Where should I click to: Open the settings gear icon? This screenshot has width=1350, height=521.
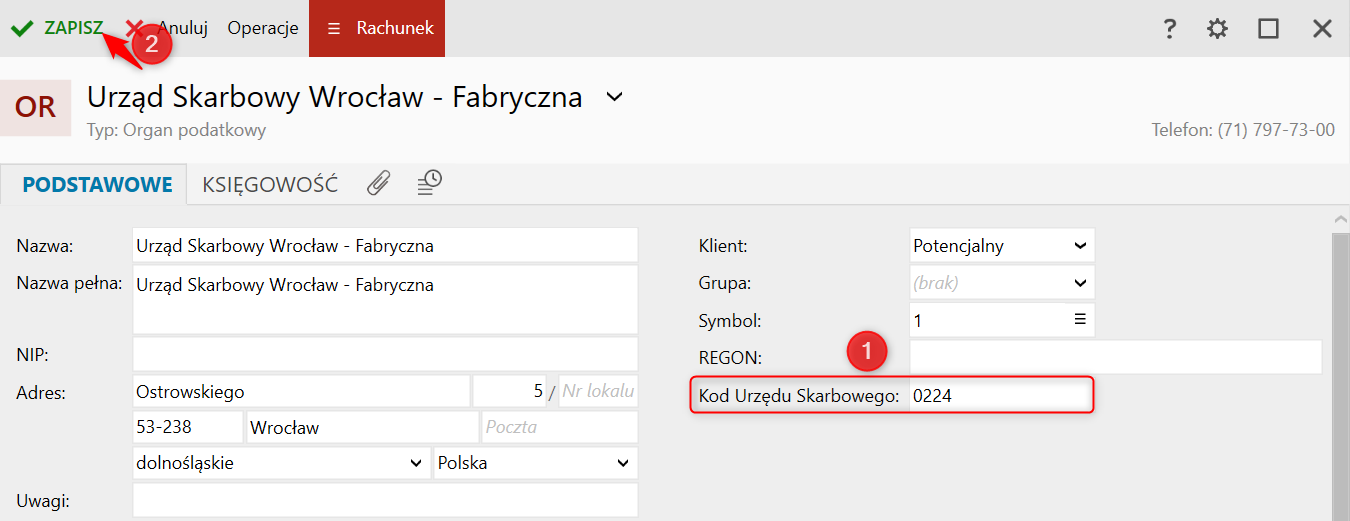point(1217,29)
